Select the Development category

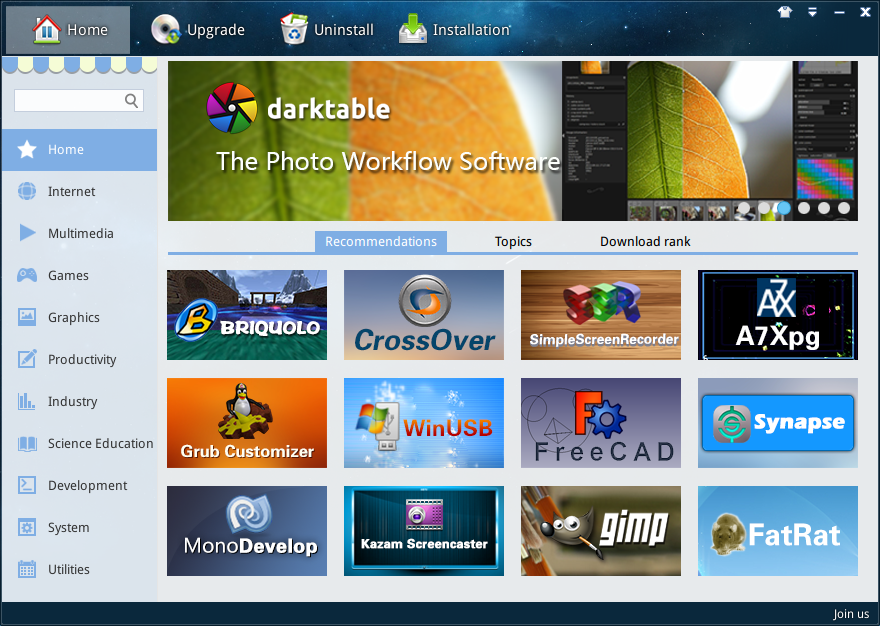point(79,486)
